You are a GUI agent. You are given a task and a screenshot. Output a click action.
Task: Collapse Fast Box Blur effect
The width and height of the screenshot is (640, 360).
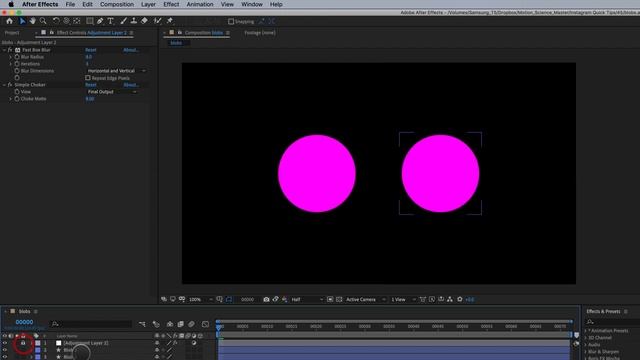(x=4, y=50)
